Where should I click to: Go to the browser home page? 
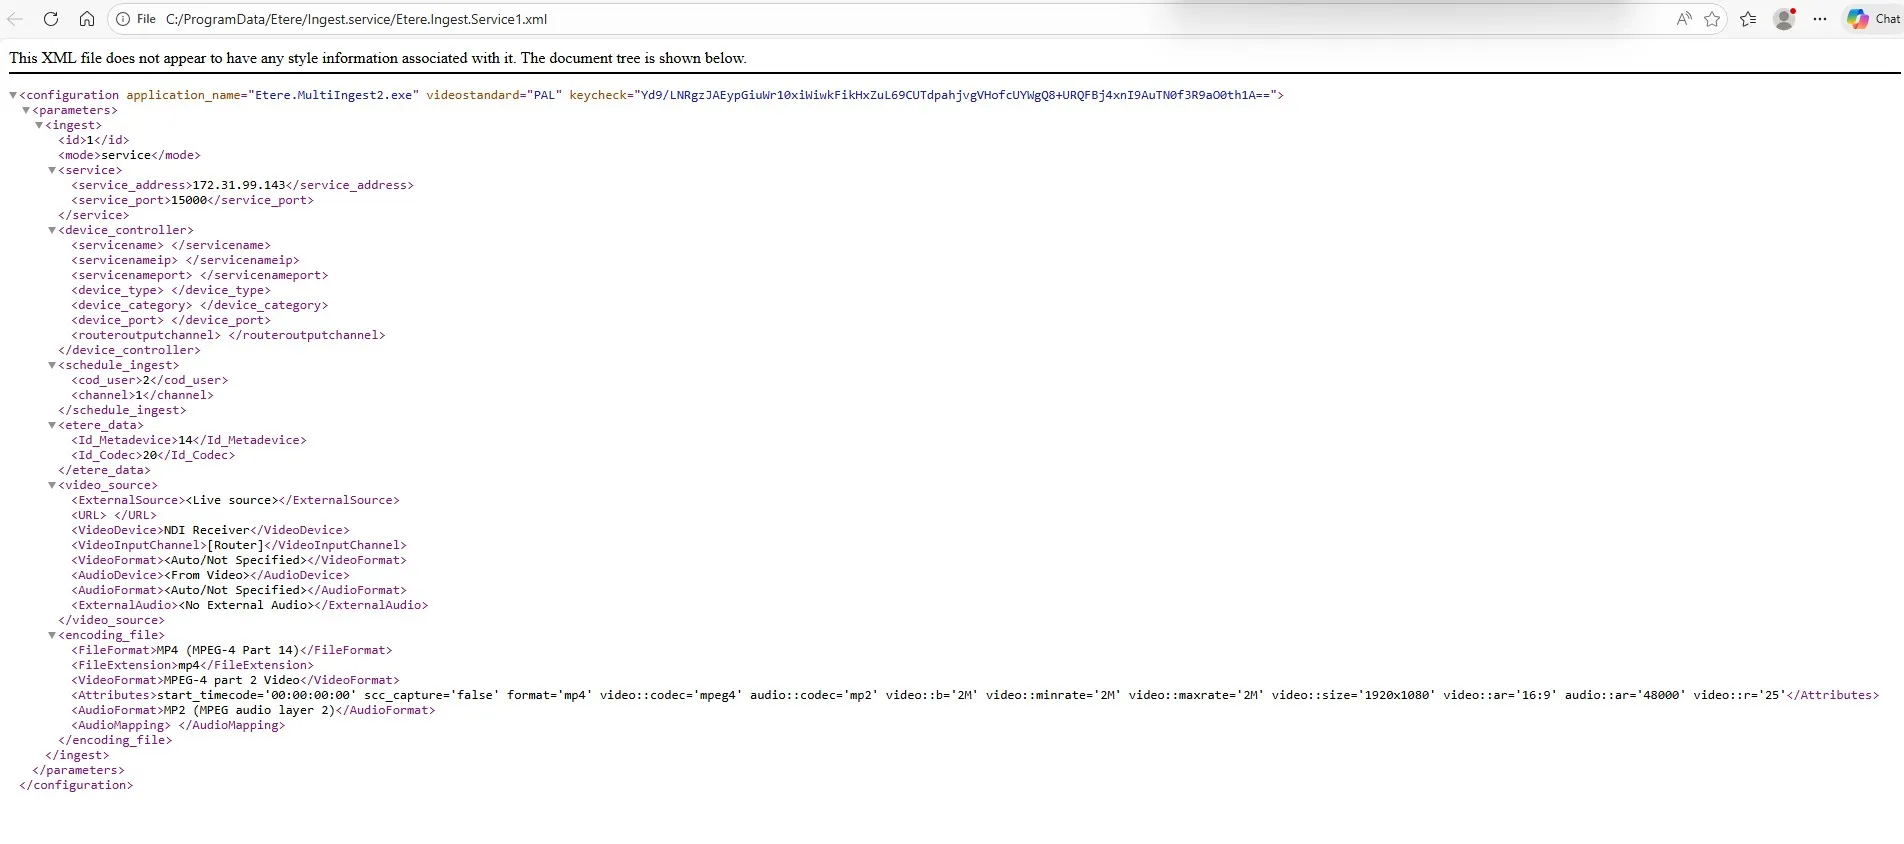[x=87, y=19]
